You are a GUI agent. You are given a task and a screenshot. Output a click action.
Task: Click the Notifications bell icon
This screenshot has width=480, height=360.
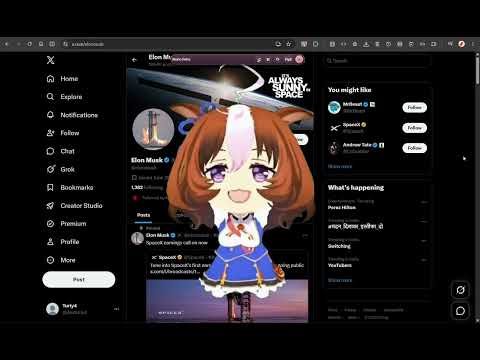click(50, 115)
